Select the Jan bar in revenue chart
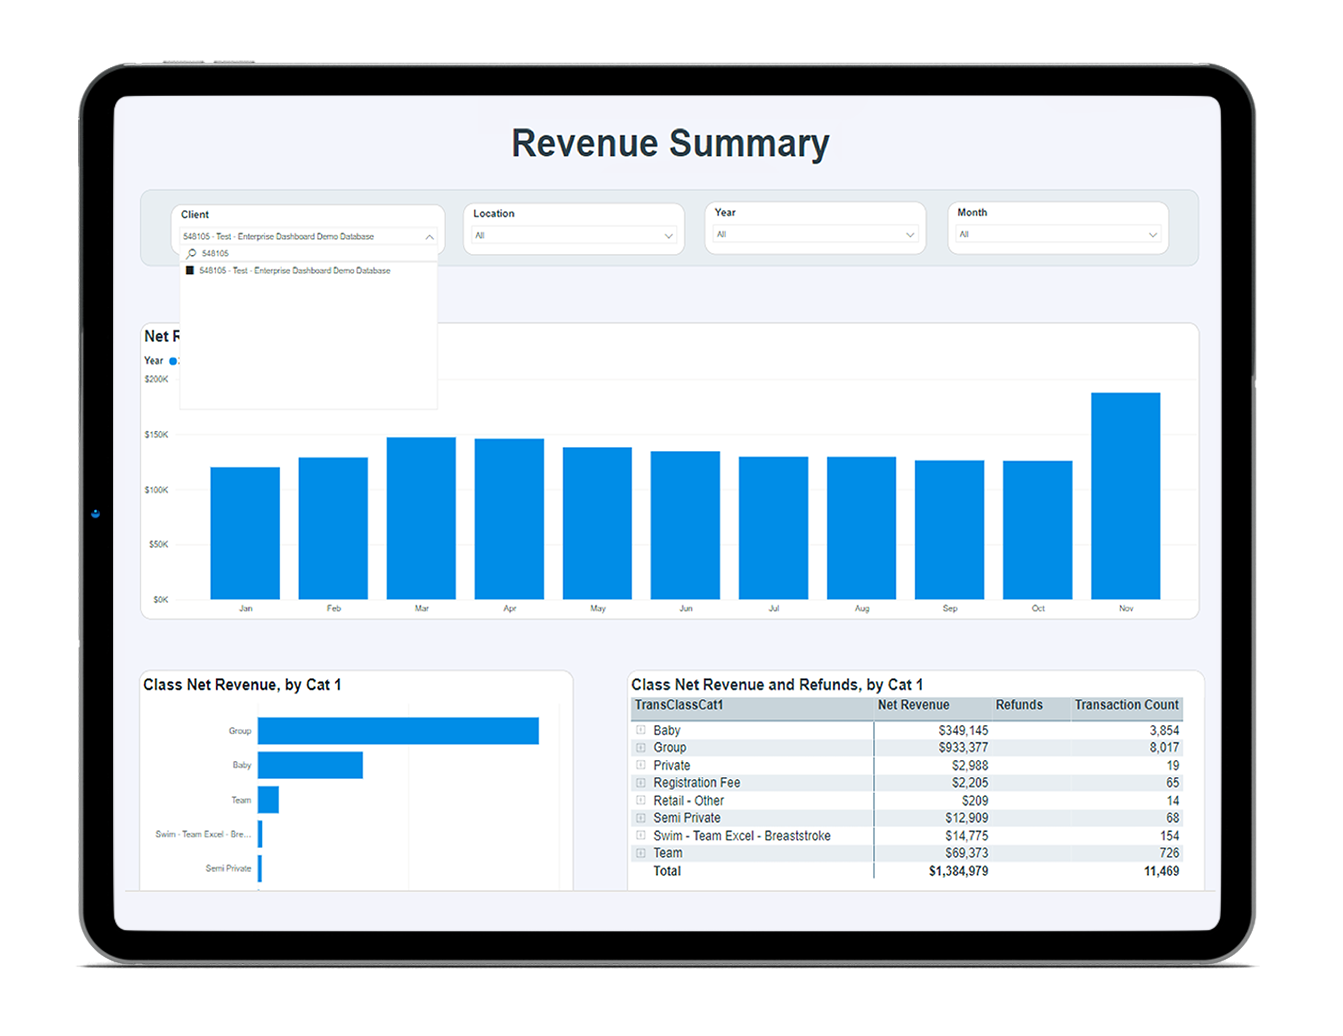Viewport: 1343px width, 1036px height. 245,533
